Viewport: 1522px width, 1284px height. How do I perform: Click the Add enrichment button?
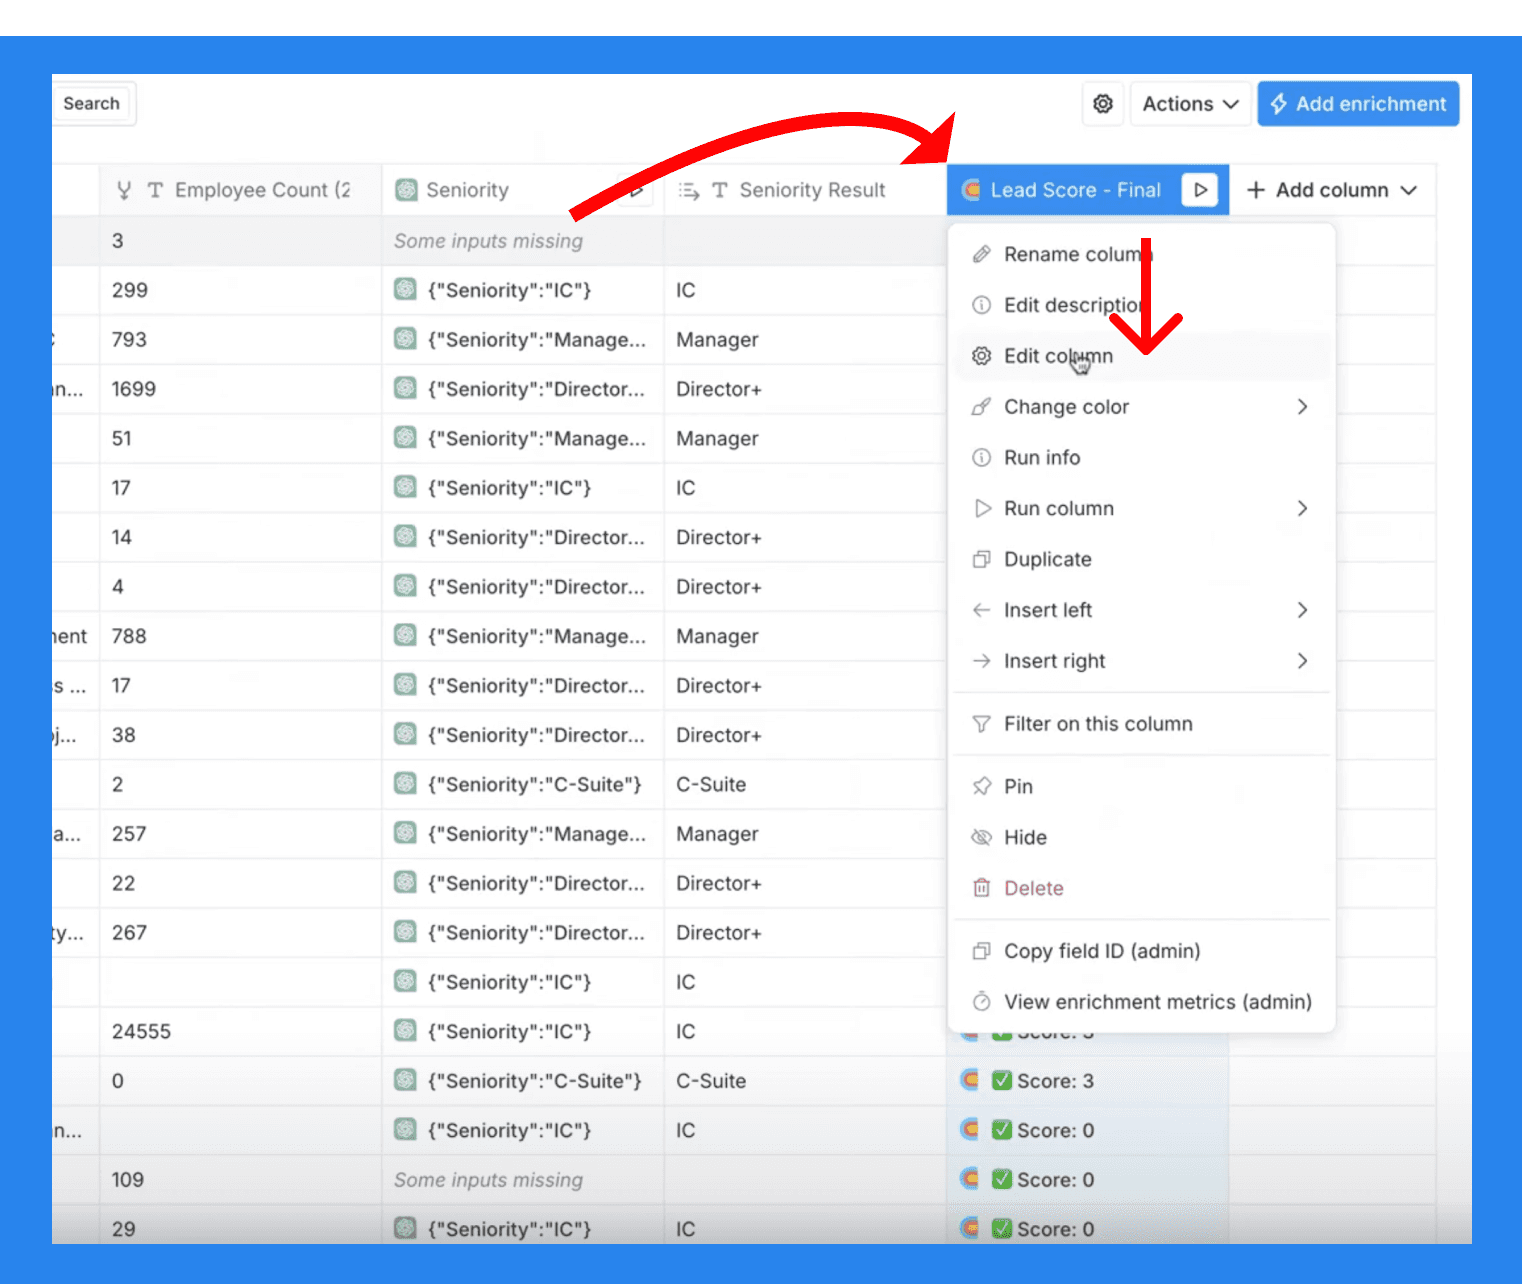(1358, 104)
